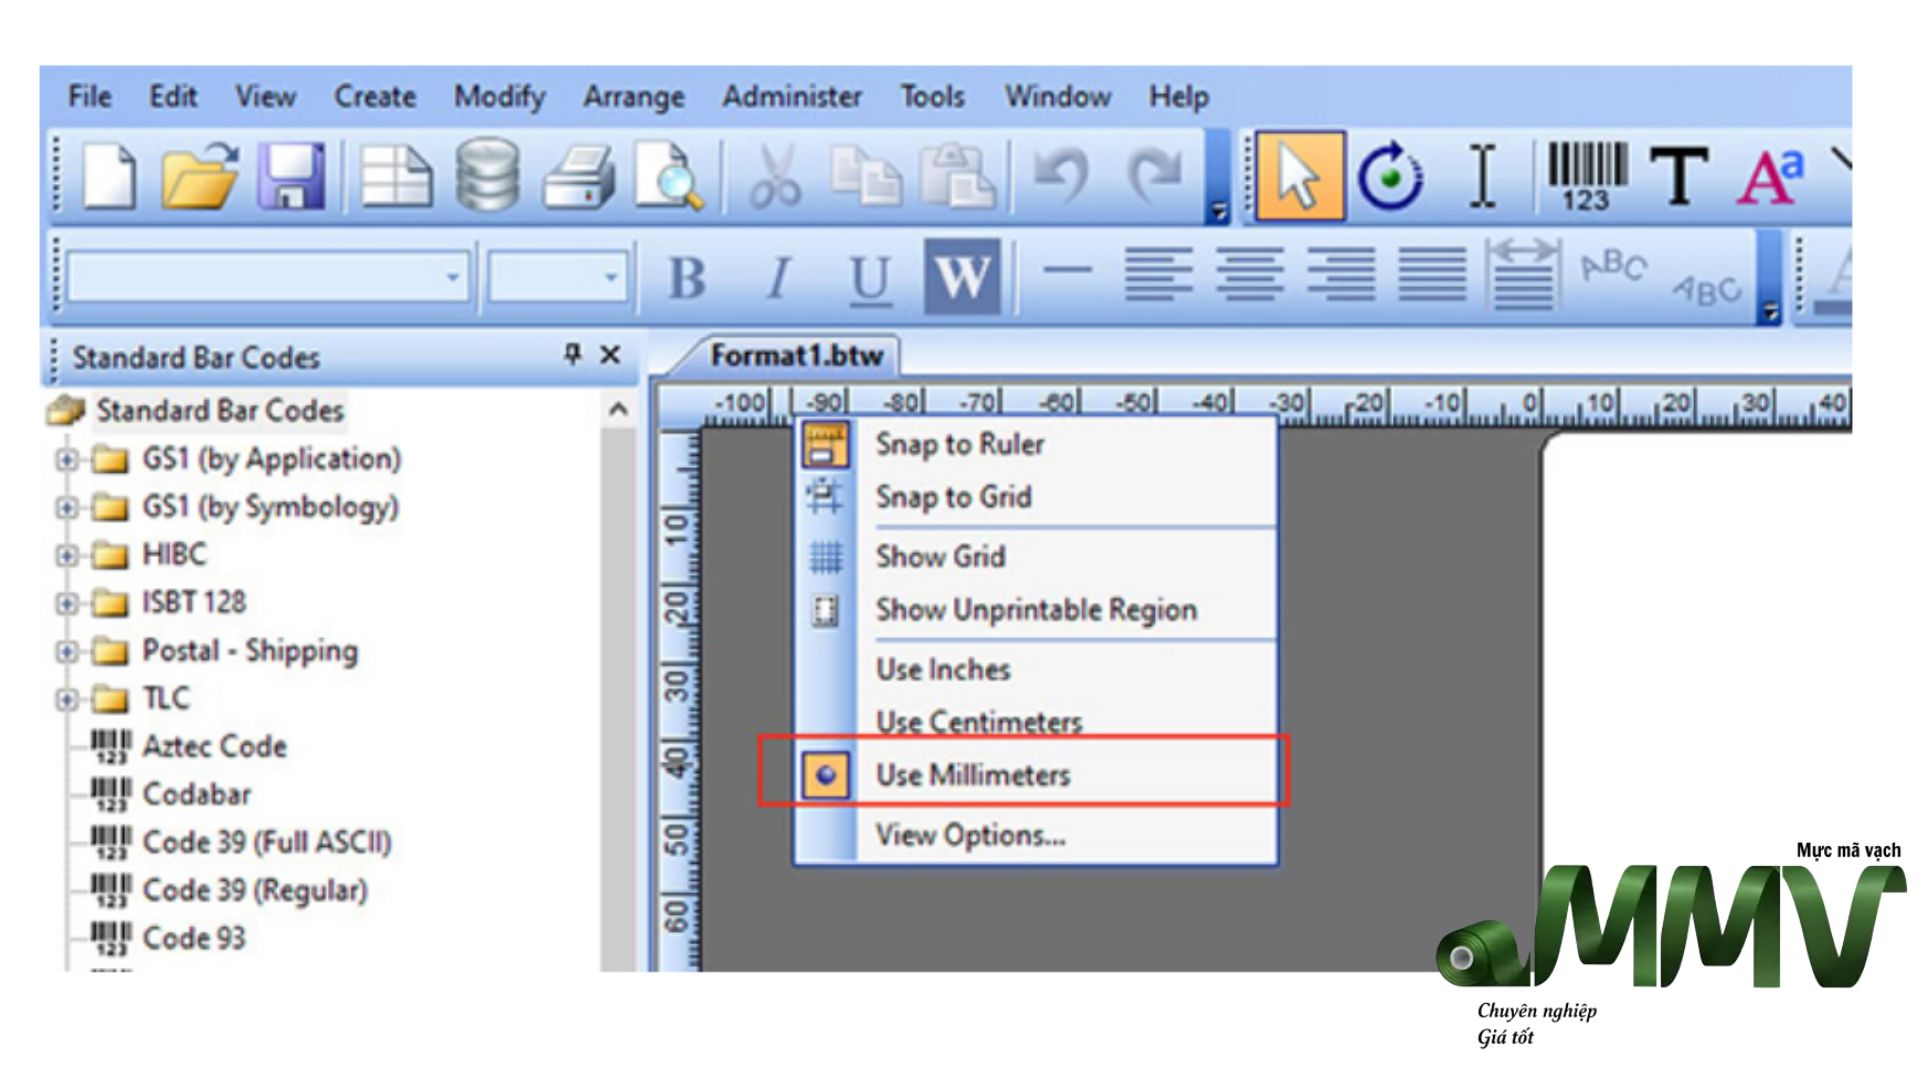Save the current format
The width and height of the screenshot is (1920, 1080).
(291, 176)
